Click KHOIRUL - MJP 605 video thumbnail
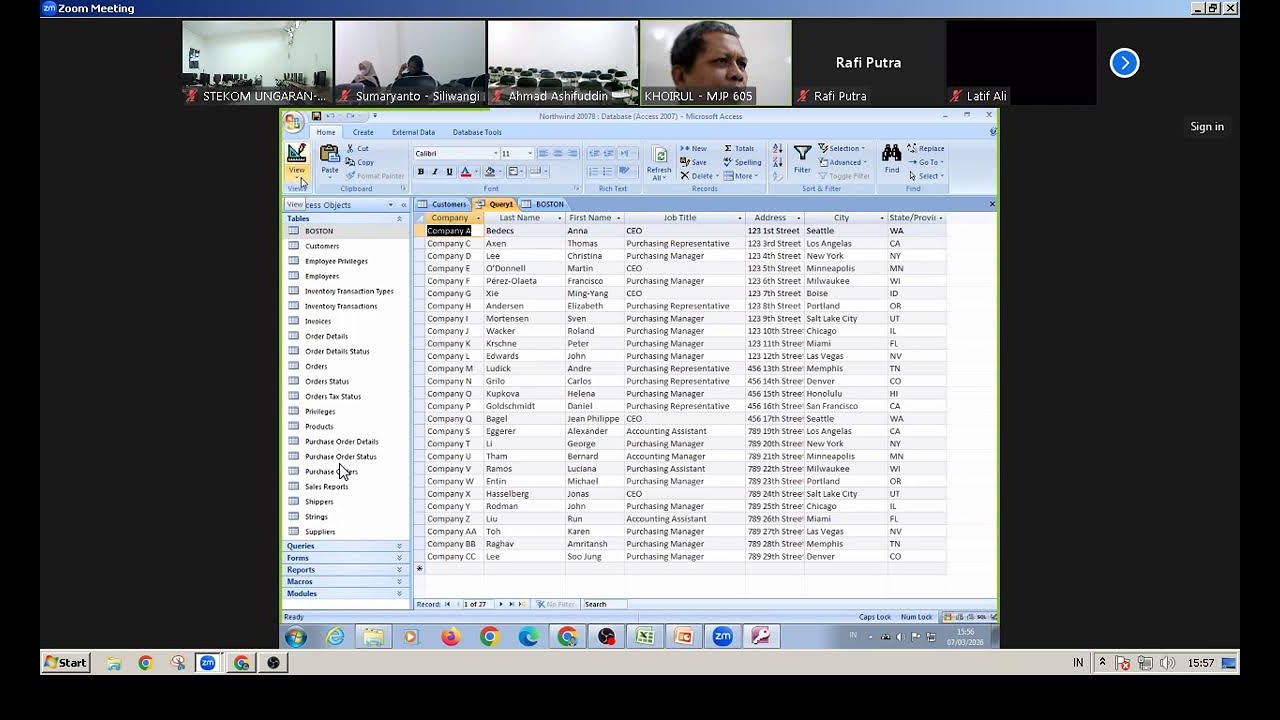Image resolution: width=1280 pixels, height=720 pixels. point(715,62)
